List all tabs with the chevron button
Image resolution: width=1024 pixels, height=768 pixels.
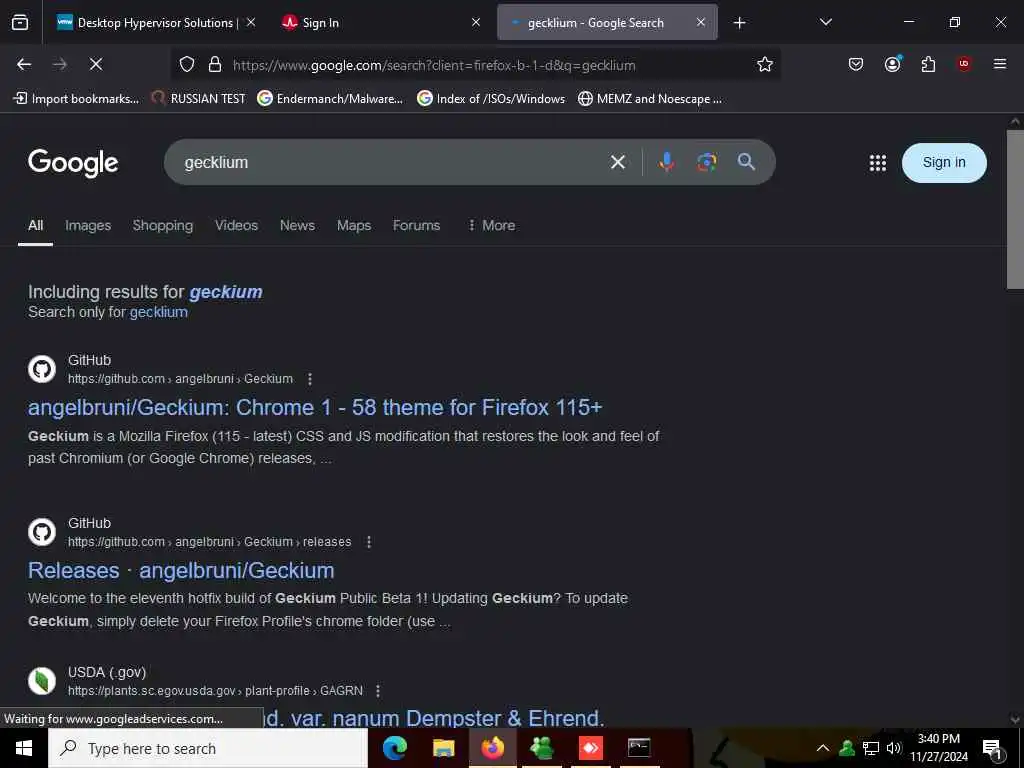tap(825, 22)
